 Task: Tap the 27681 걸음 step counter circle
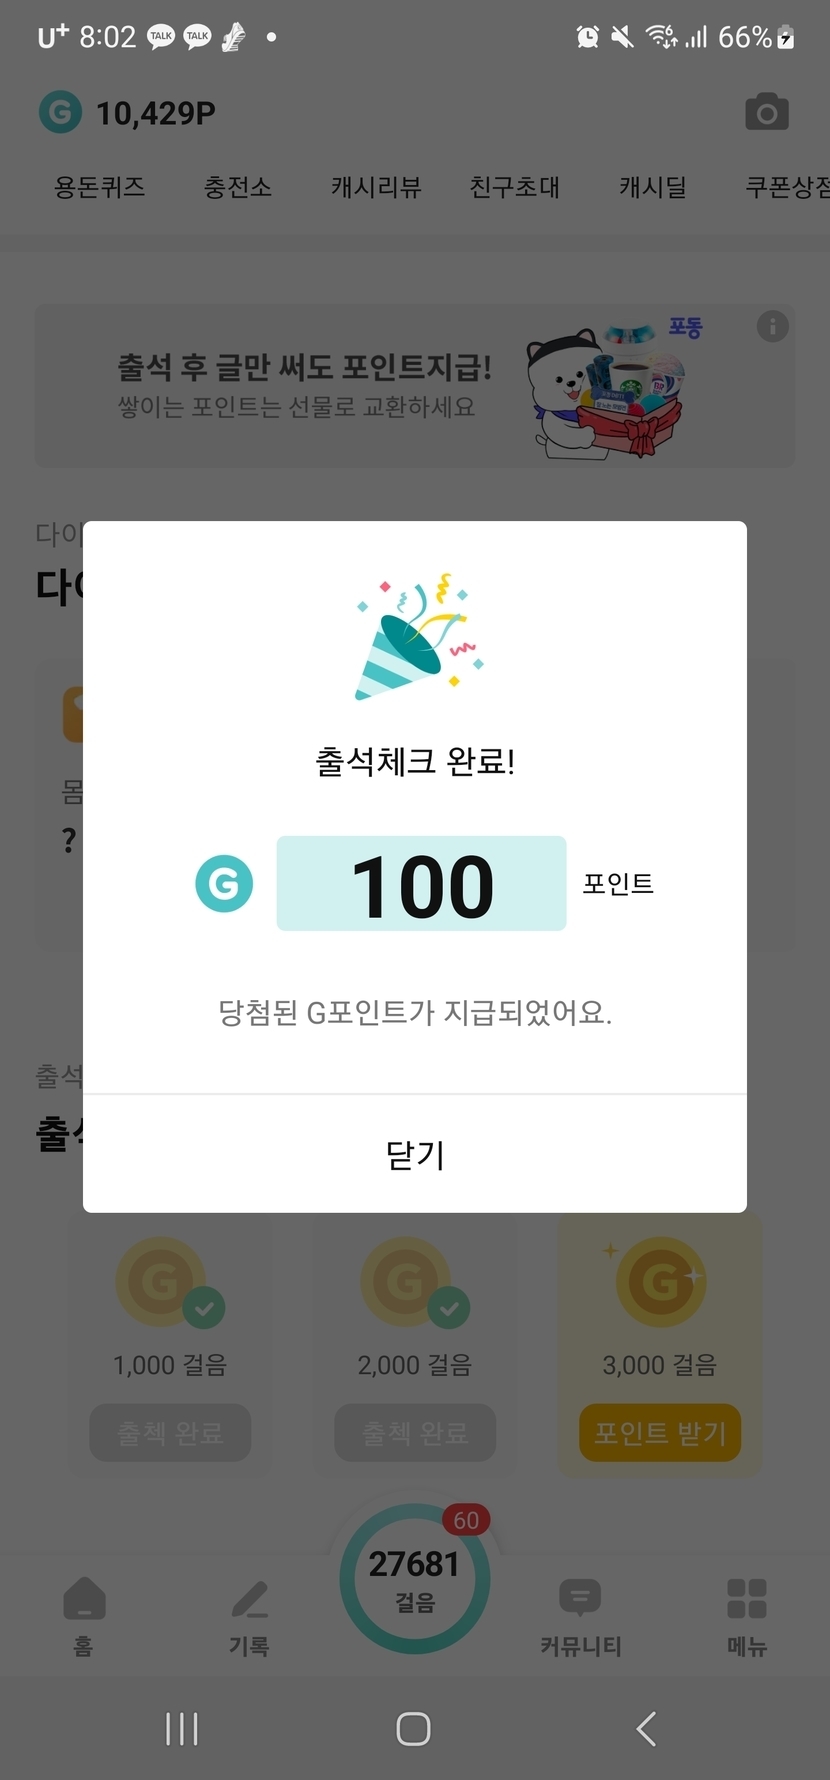[x=415, y=1578]
